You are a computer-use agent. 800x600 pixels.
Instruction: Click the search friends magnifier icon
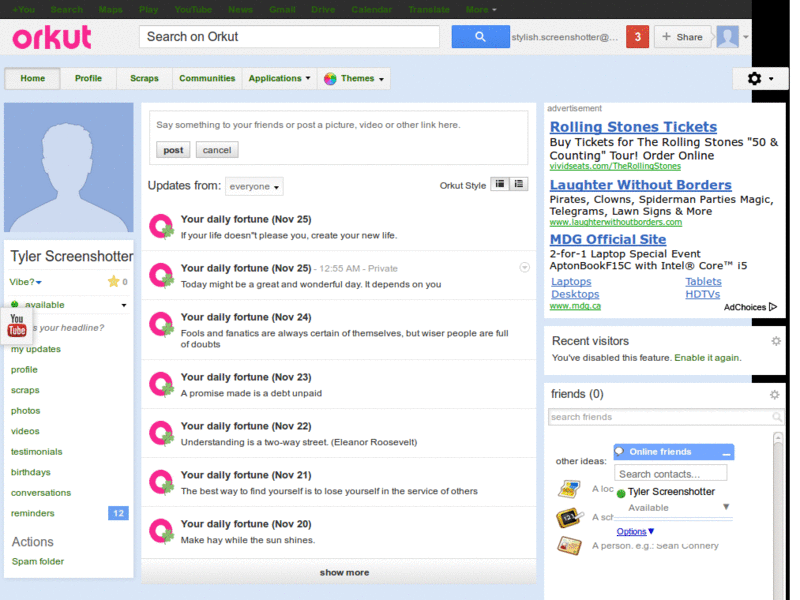tap(777, 417)
